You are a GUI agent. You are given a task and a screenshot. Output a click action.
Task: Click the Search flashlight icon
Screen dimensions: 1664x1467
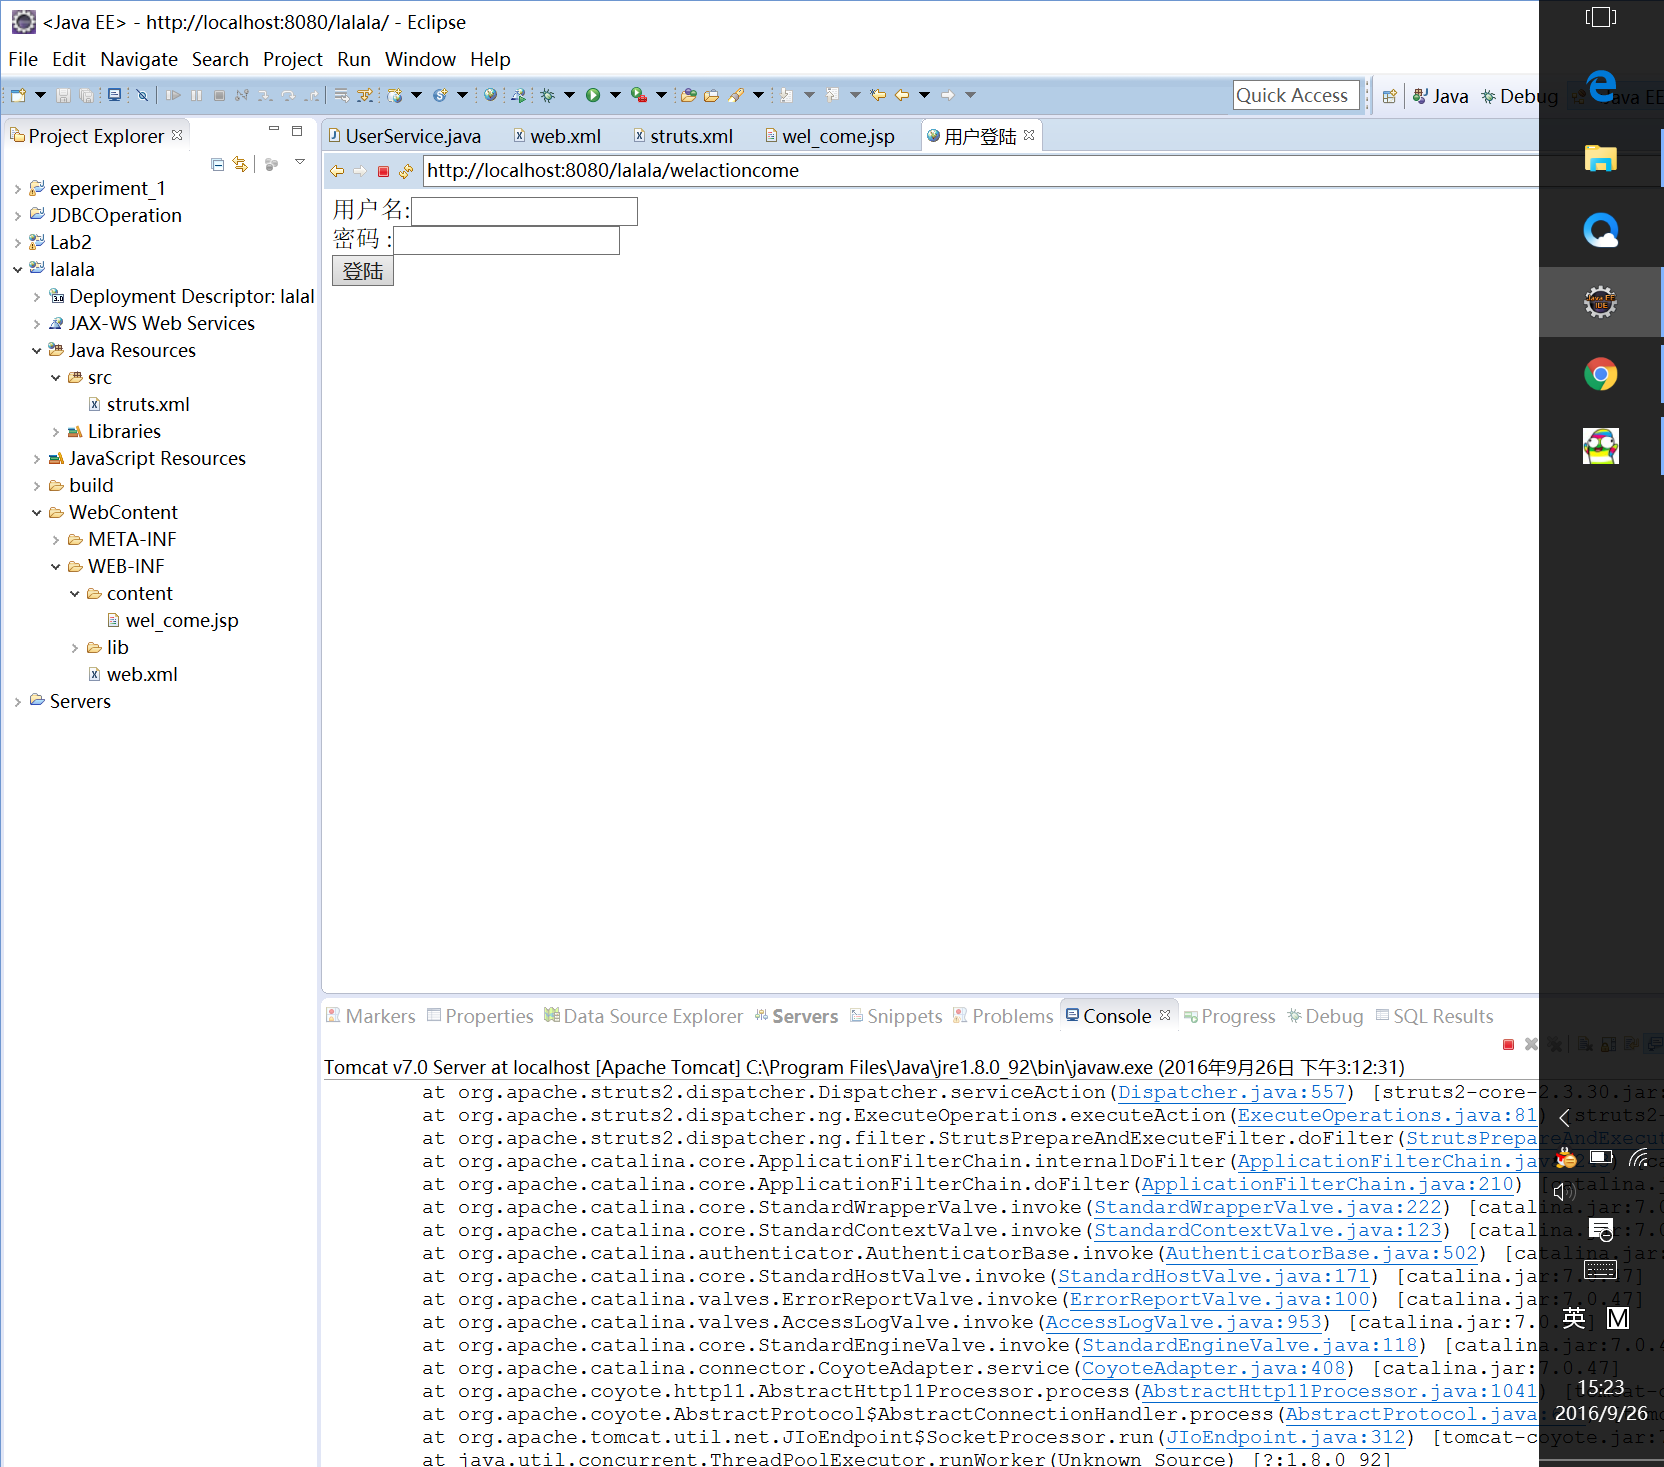point(737,95)
